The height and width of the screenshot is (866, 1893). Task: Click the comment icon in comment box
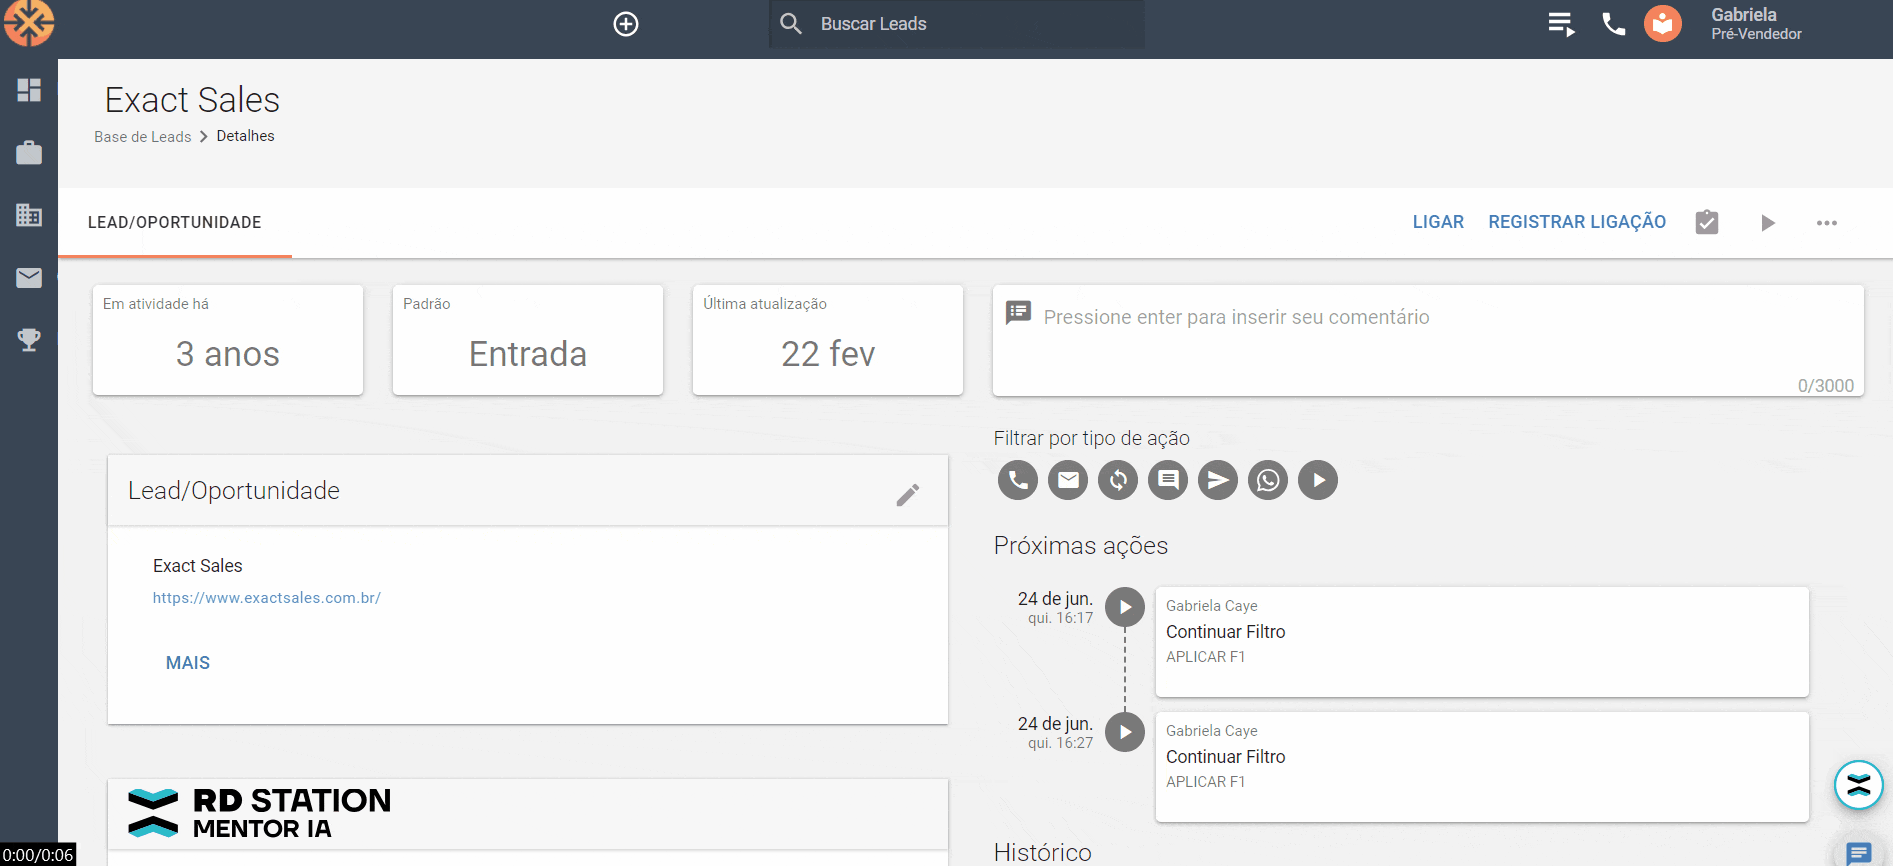[1018, 313]
